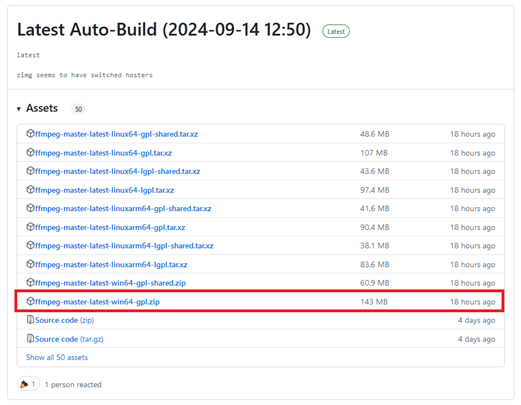This screenshot has width=521, height=405.
Task: Download ffmpeg-master-latest-linux64-lgpl.tar.xz
Action: [x=104, y=190]
